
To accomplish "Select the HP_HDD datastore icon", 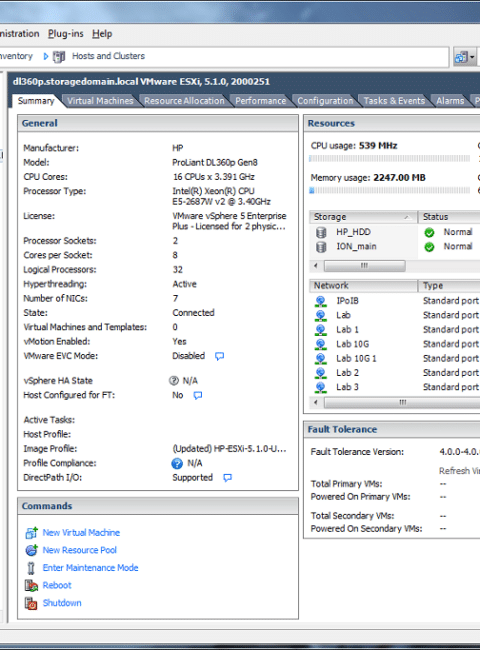I will 321,233.
